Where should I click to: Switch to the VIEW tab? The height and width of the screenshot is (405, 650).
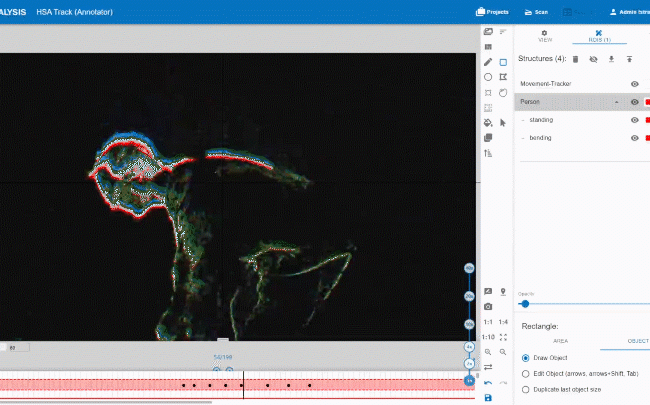[545, 36]
